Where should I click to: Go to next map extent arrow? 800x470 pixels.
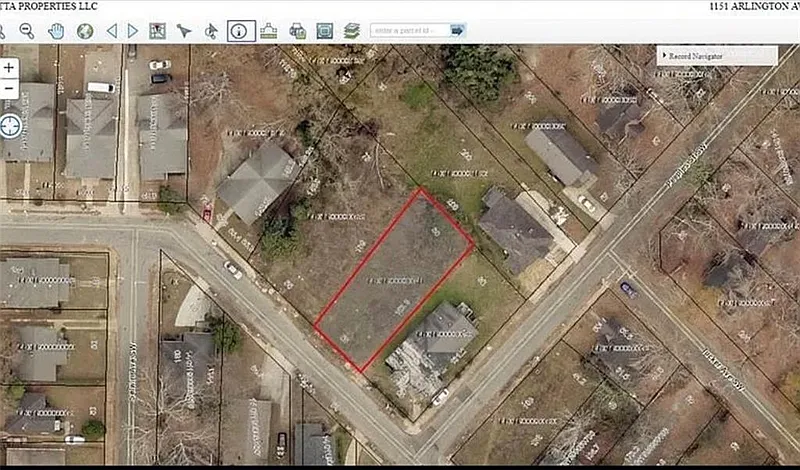[133, 31]
